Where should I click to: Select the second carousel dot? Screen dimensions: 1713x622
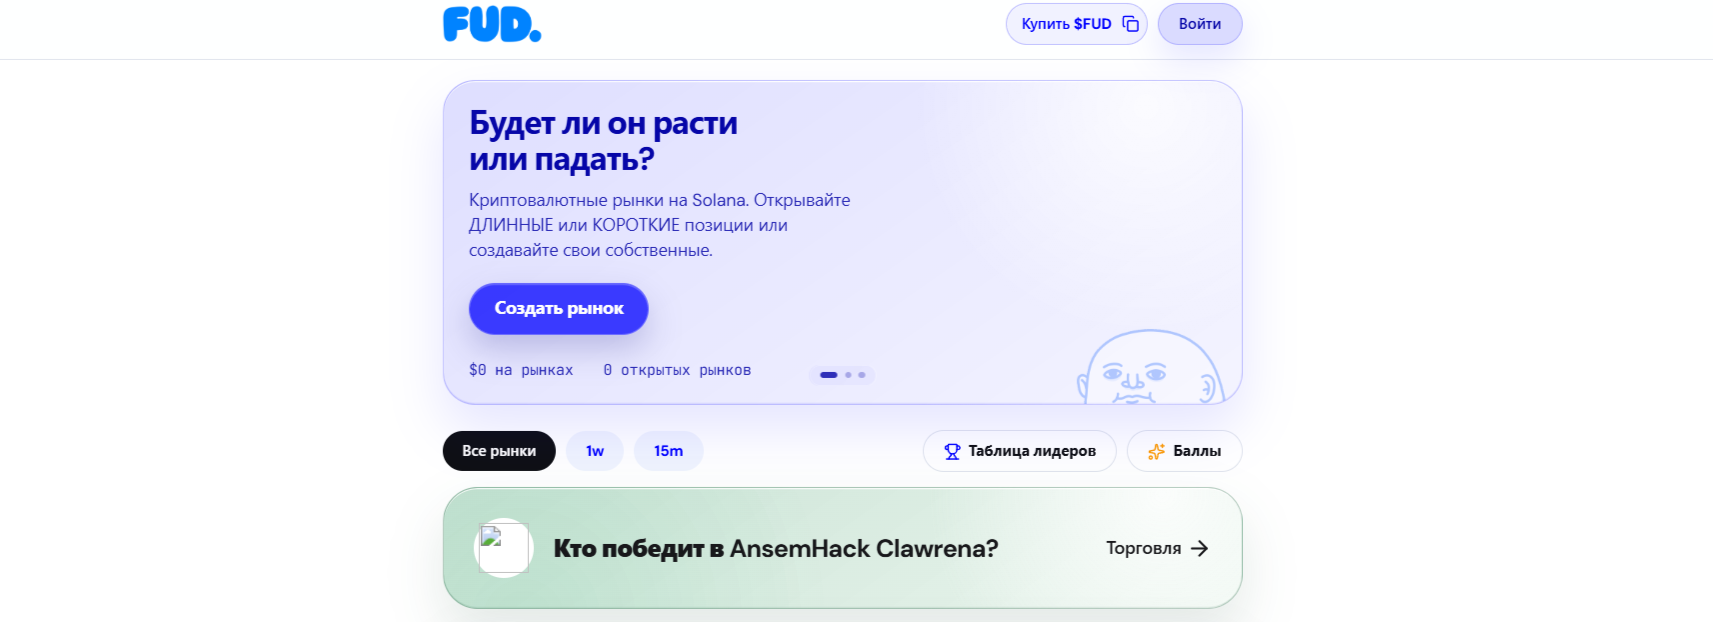click(848, 375)
